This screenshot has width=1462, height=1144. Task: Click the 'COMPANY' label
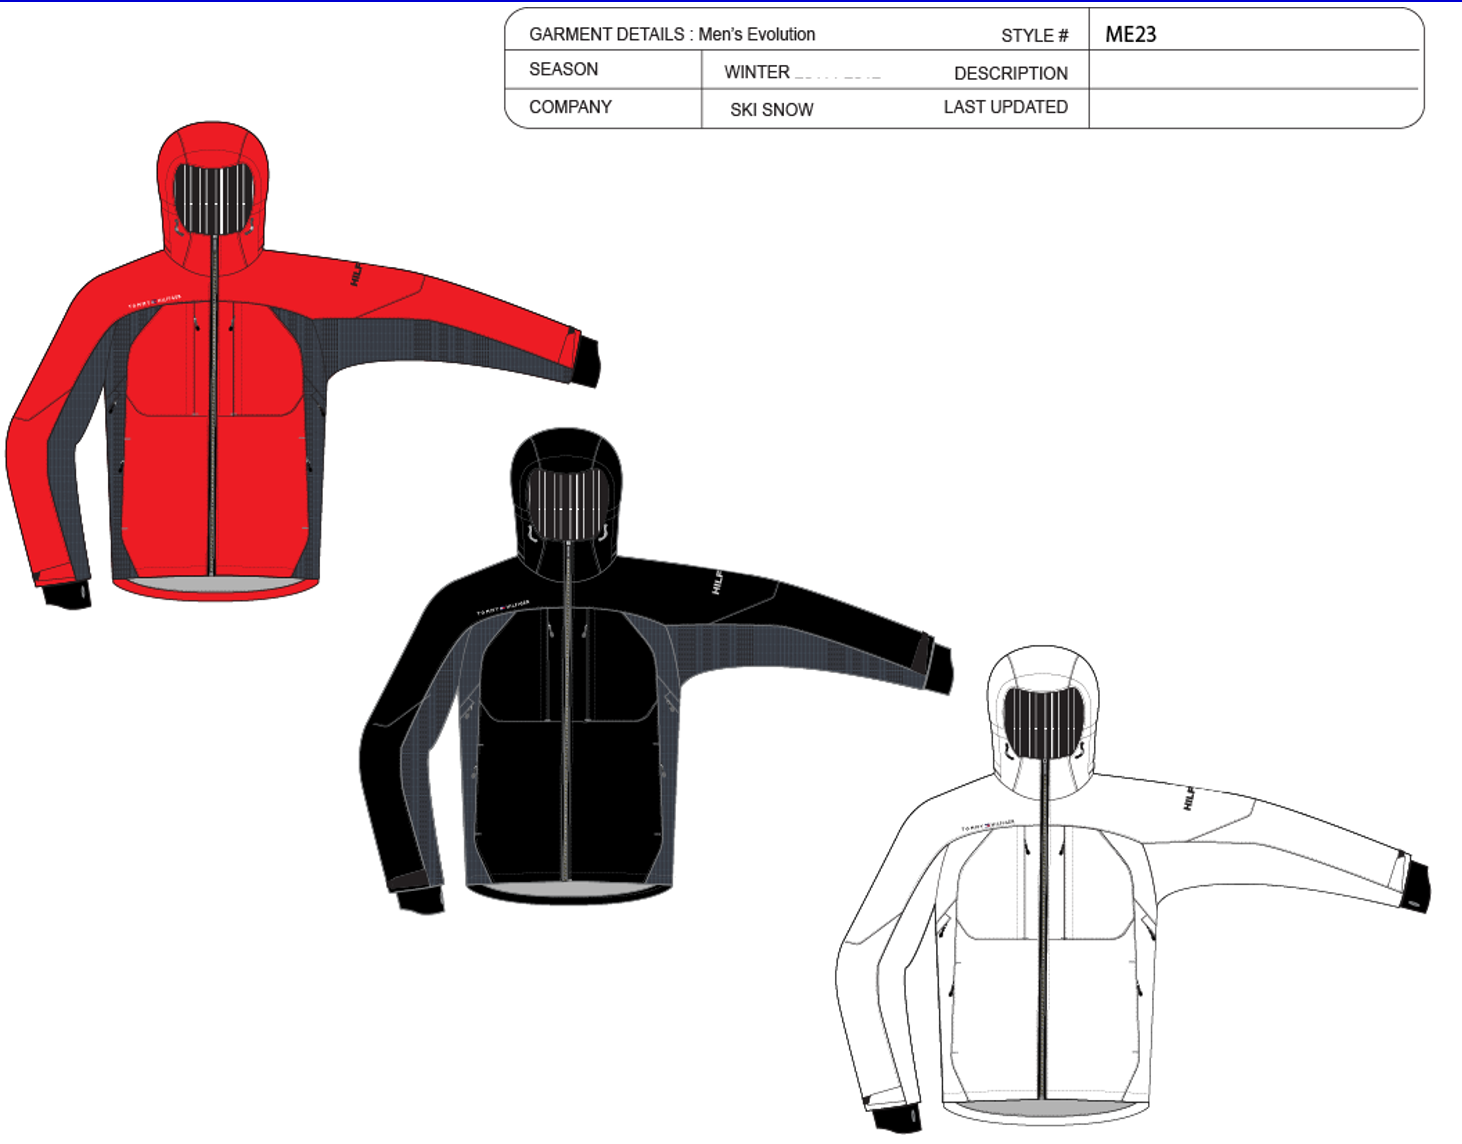(570, 107)
